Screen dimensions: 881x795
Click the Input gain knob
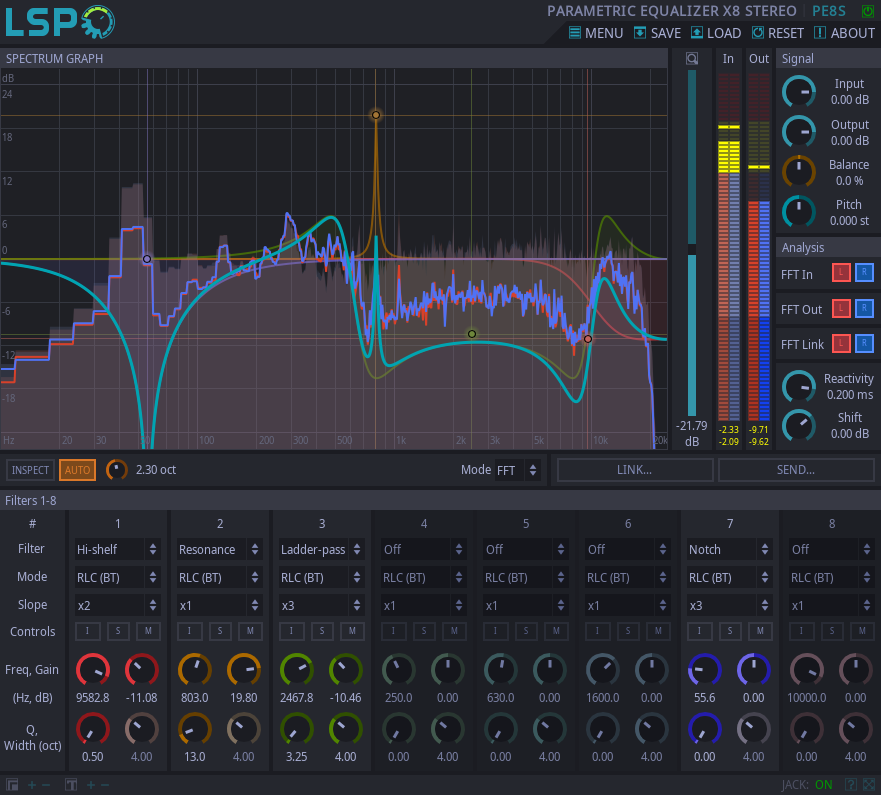pos(799,92)
